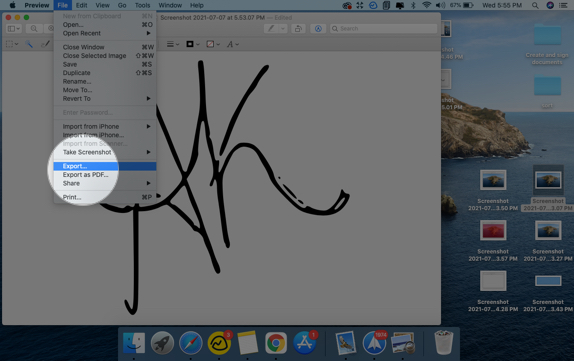Viewport: 574px width, 361px height.
Task: Click the Rotate toolbar button
Action: click(298, 29)
